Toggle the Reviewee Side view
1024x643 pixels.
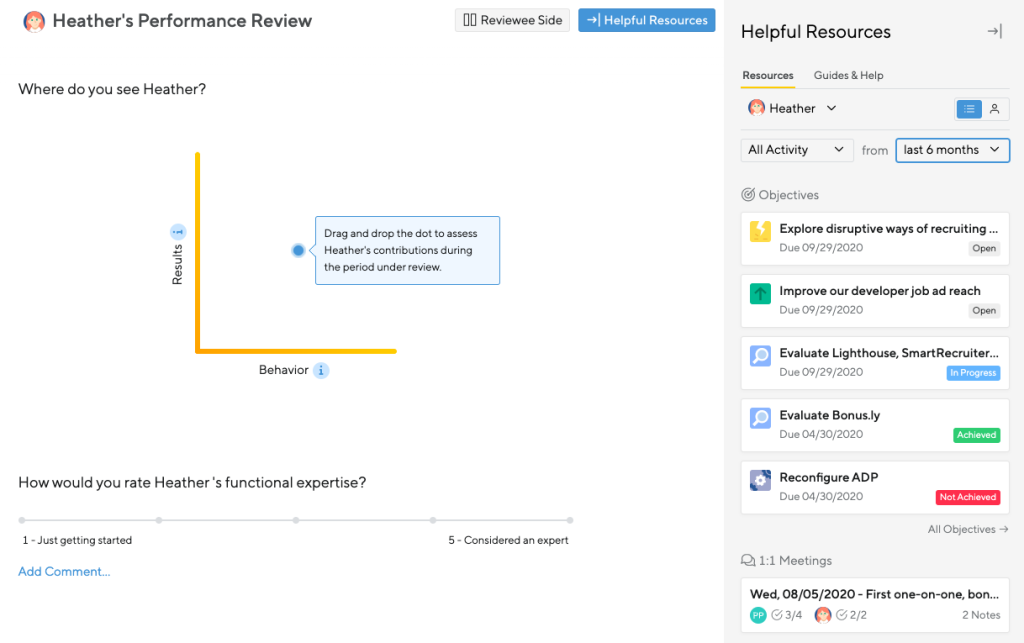click(x=512, y=20)
